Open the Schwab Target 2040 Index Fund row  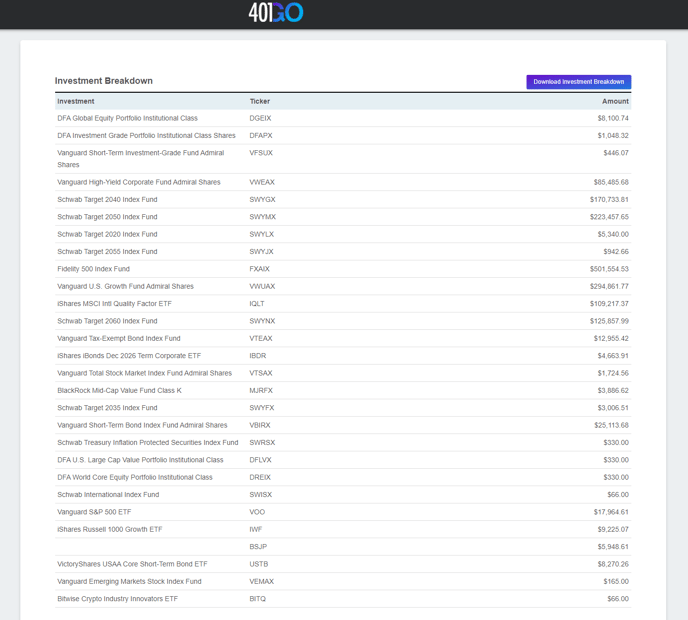tap(107, 200)
